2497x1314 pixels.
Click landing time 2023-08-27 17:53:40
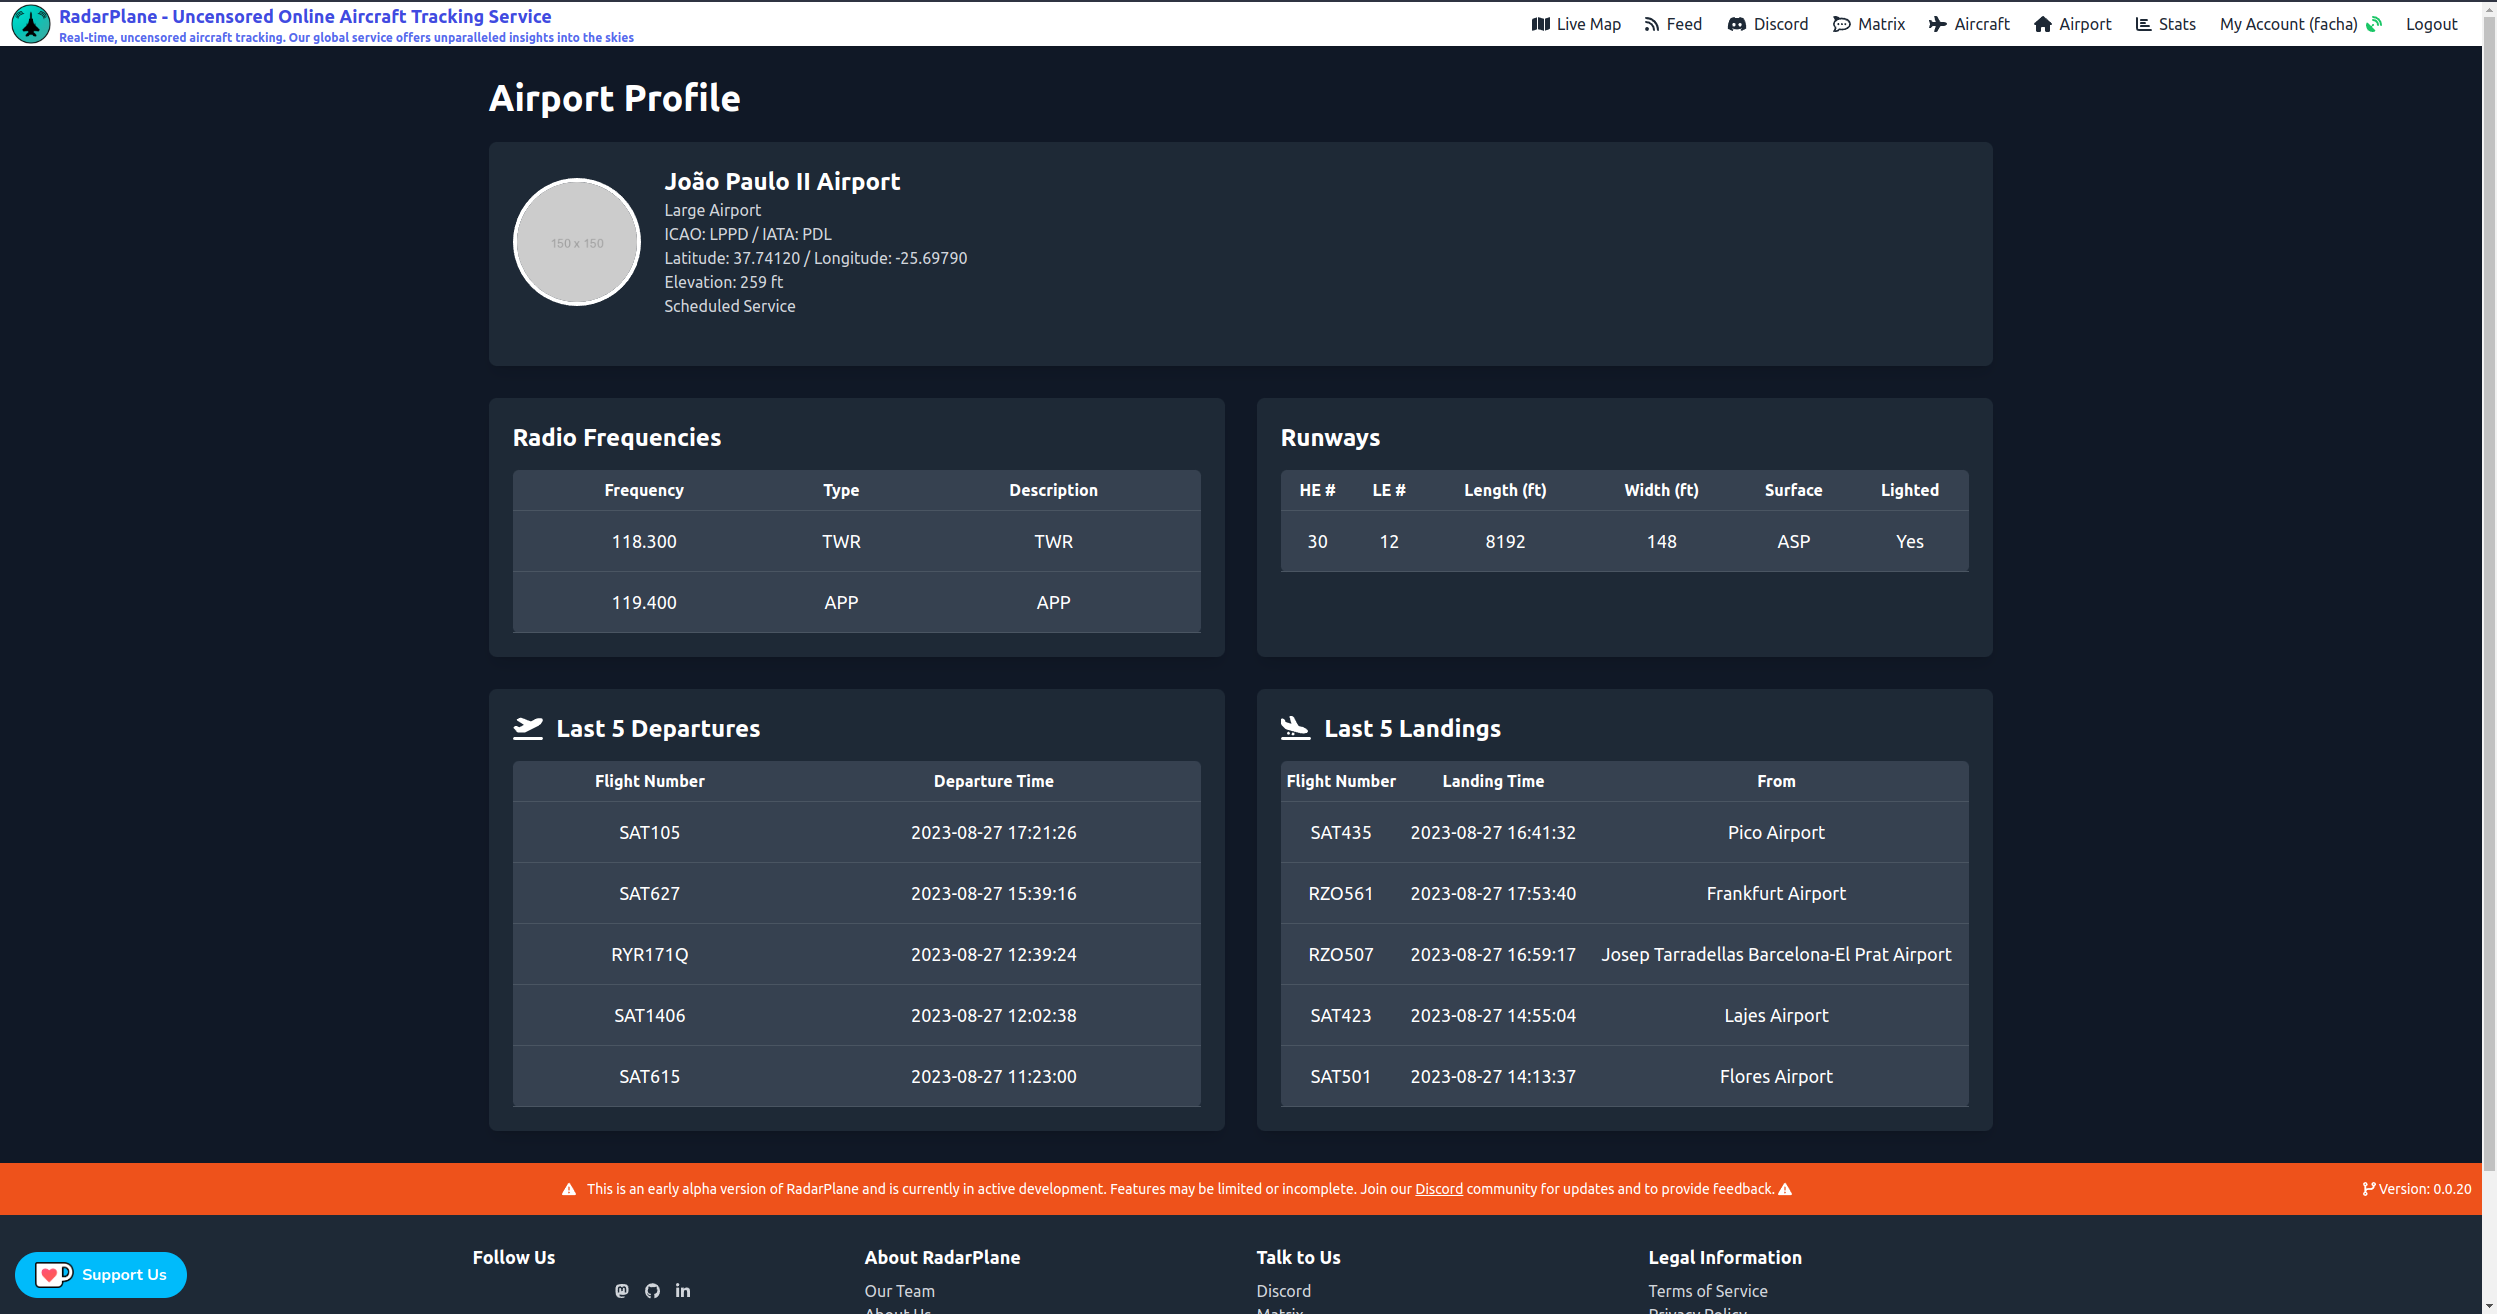tap(1493, 893)
